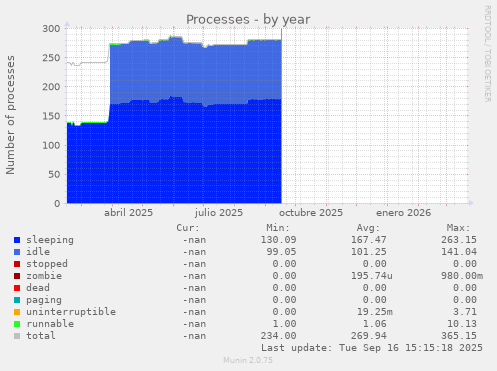Click the sleeping legend color swatch
The width and height of the screenshot is (497, 371).
click(x=17, y=240)
